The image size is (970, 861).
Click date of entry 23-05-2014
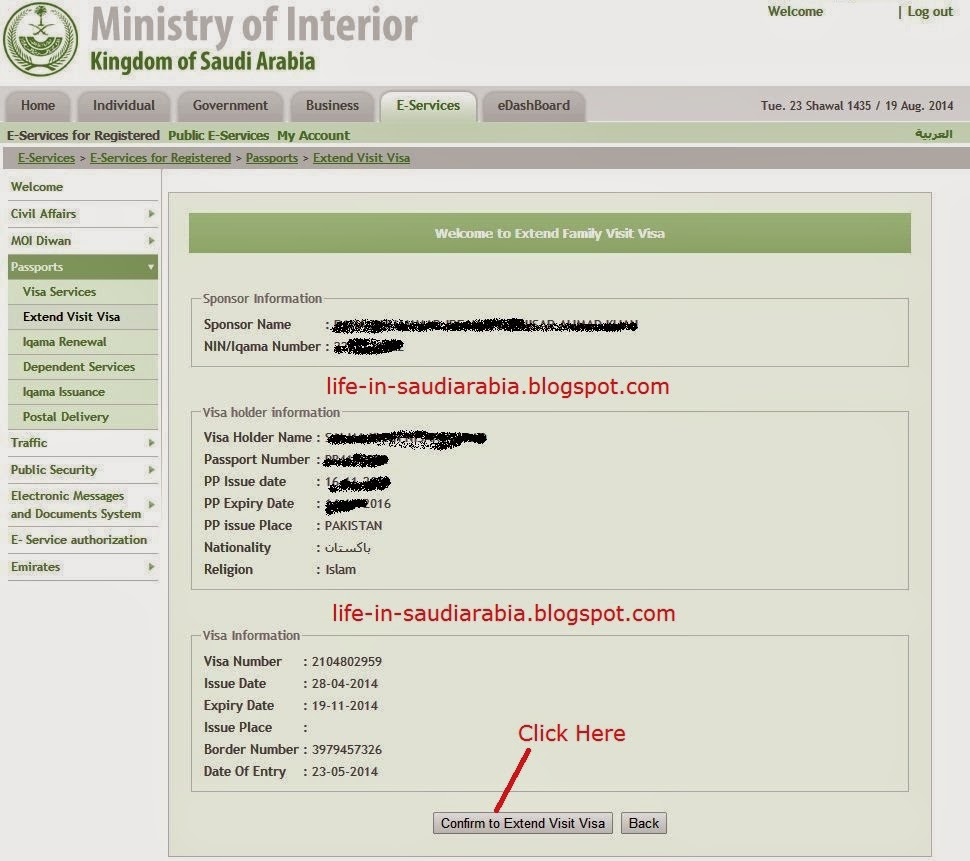pyautogui.click(x=345, y=772)
